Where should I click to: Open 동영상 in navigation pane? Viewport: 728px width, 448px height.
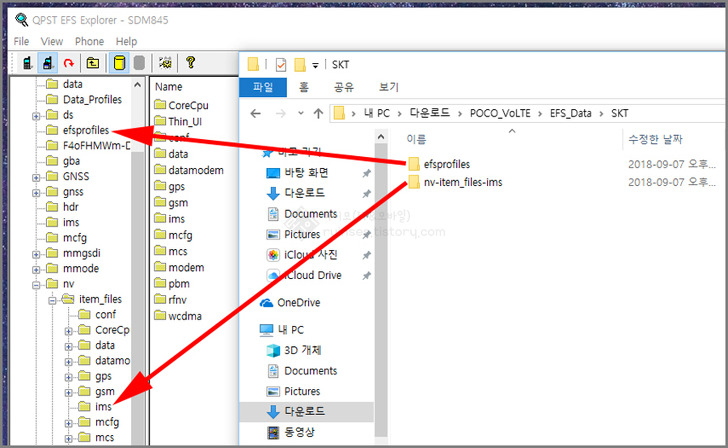click(x=299, y=432)
